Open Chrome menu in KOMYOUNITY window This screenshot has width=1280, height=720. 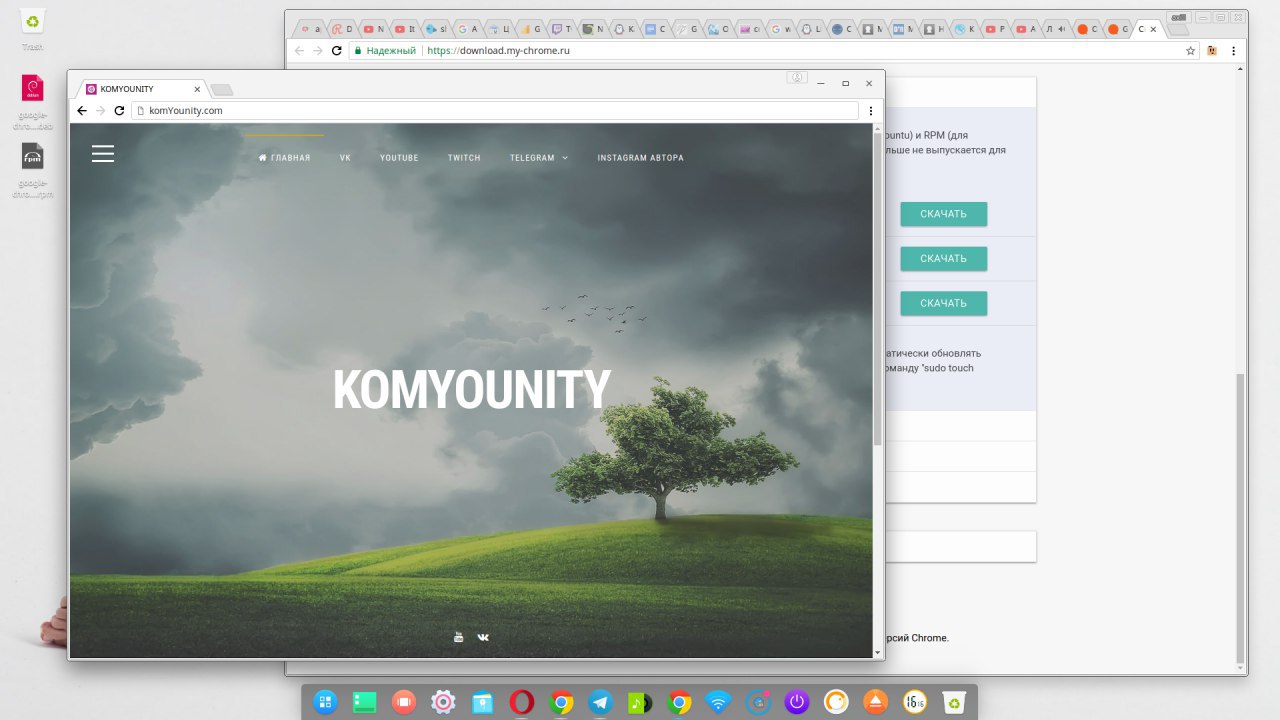tap(870, 110)
